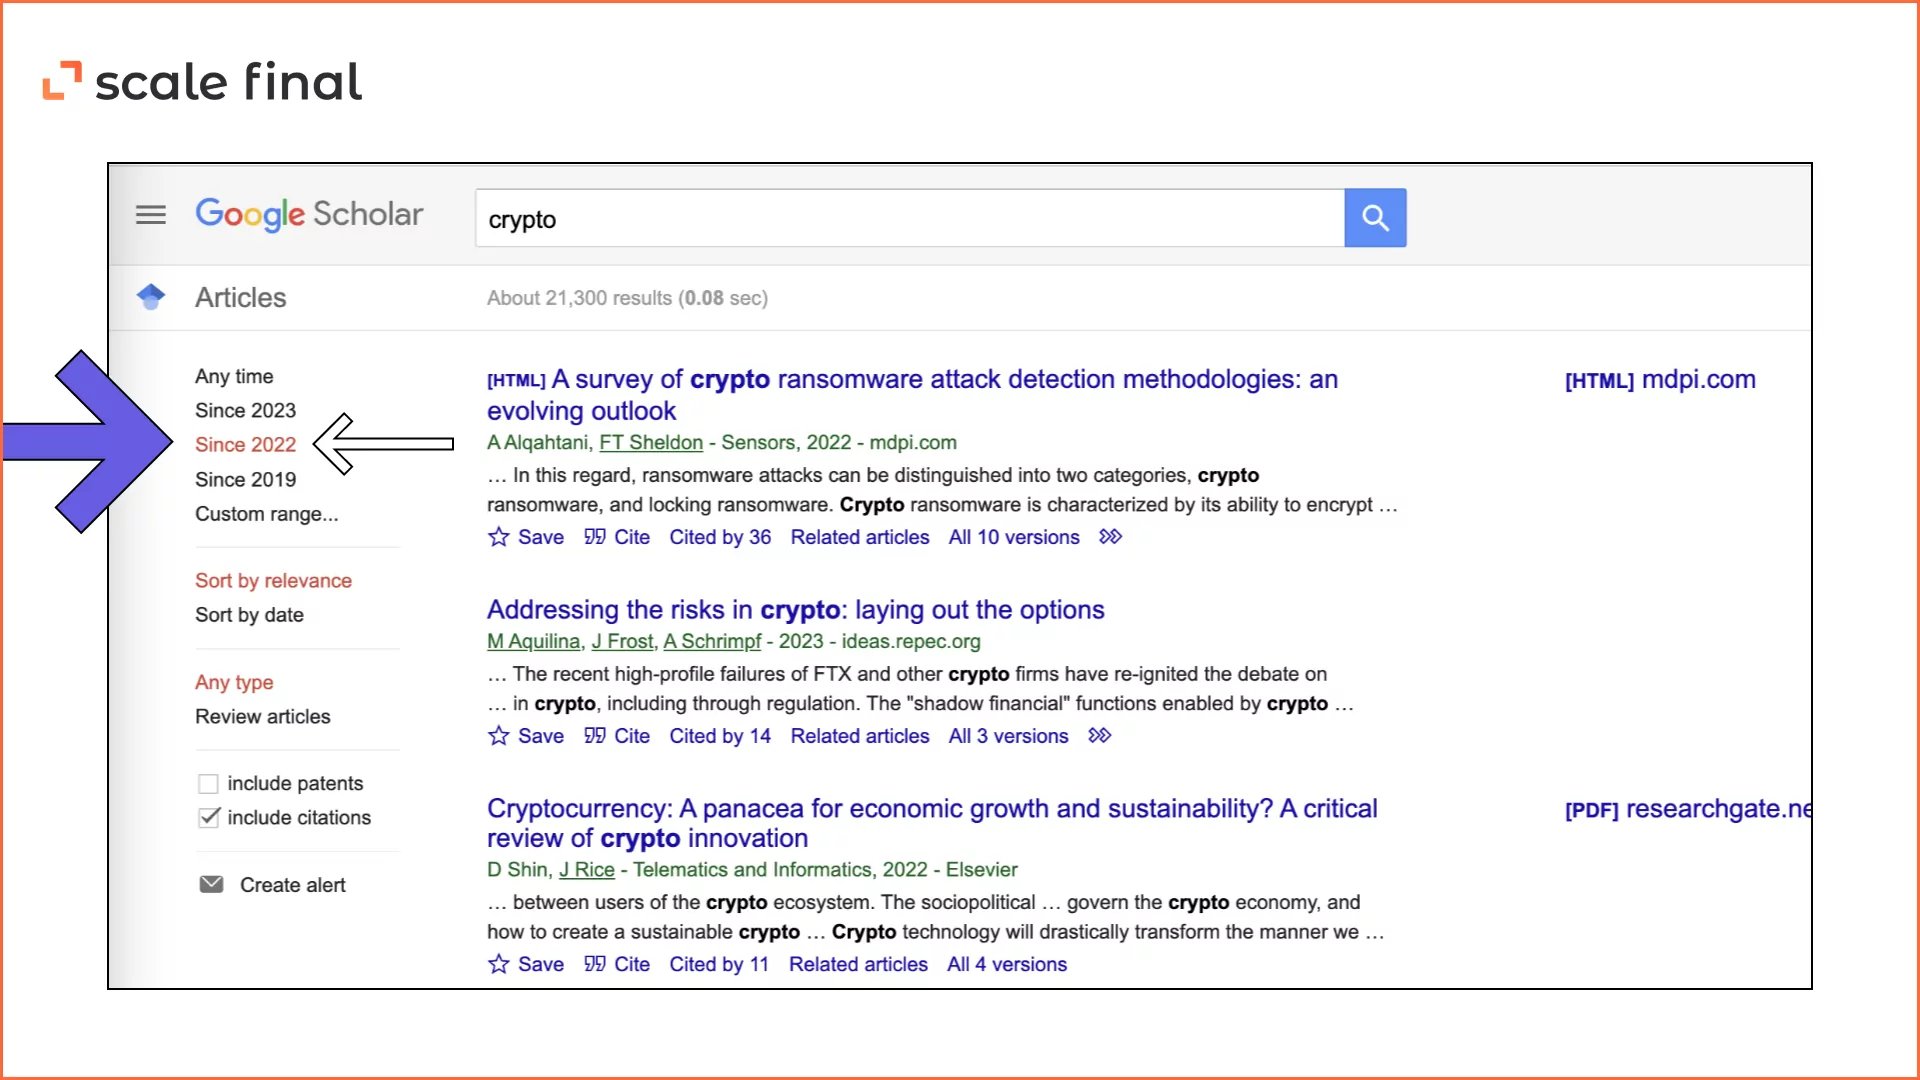Open the ransomware attack detection survey title
This screenshot has height=1080, width=1920.
pyautogui.click(x=912, y=395)
